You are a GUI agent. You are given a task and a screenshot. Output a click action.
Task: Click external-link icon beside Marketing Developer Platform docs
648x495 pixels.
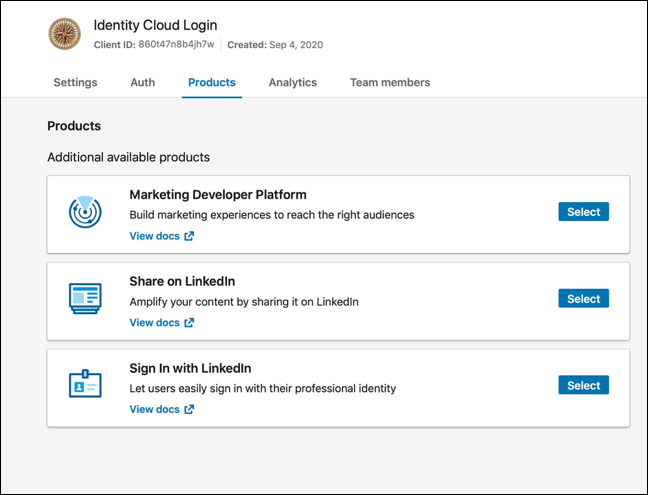click(x=189, y=237)
